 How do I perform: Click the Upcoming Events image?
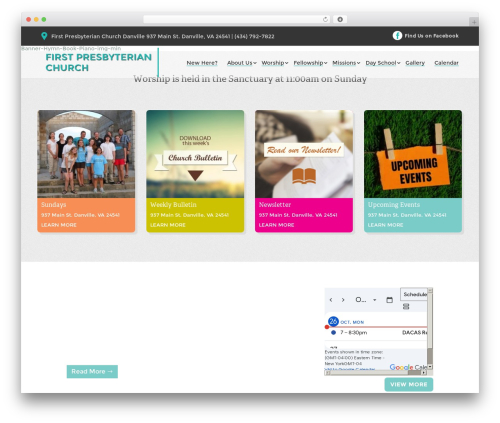tap(413, 154)
